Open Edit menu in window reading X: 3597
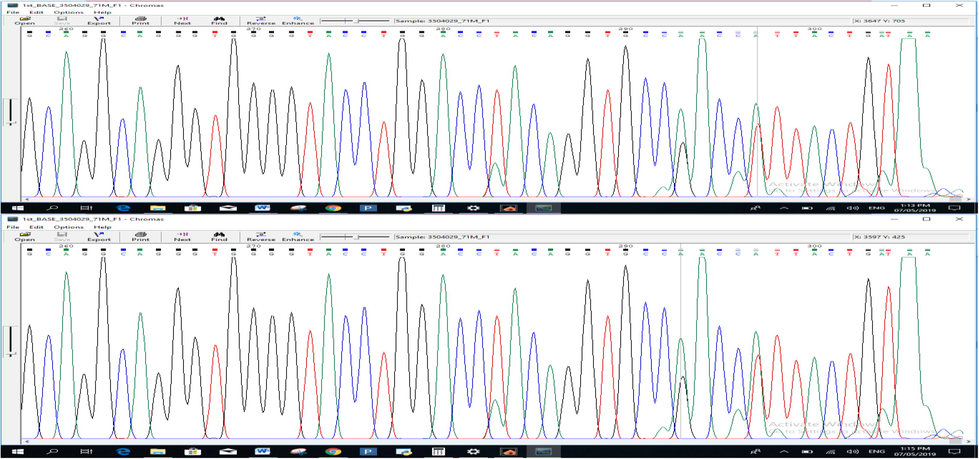The image size is (979, 459). tap(34, 227)
